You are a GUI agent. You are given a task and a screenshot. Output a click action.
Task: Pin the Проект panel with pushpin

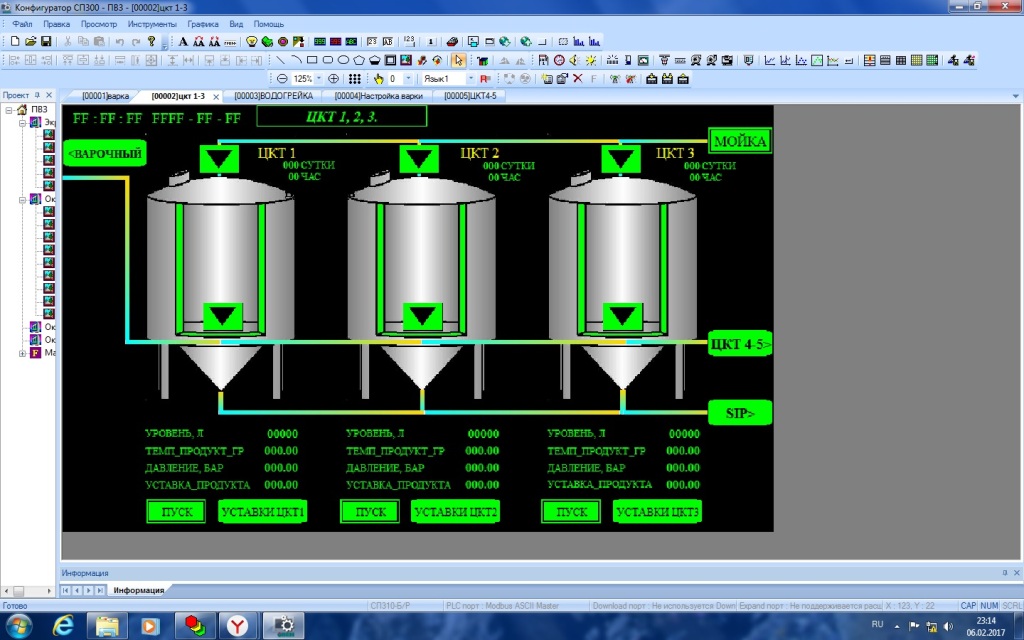(x=38, y=95)
